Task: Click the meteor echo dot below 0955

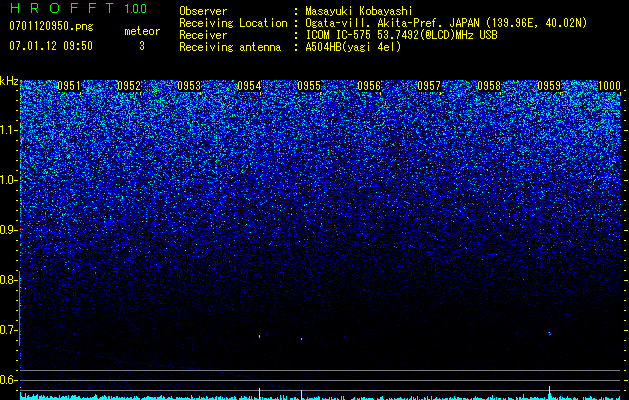Action: tap(301, 339)
